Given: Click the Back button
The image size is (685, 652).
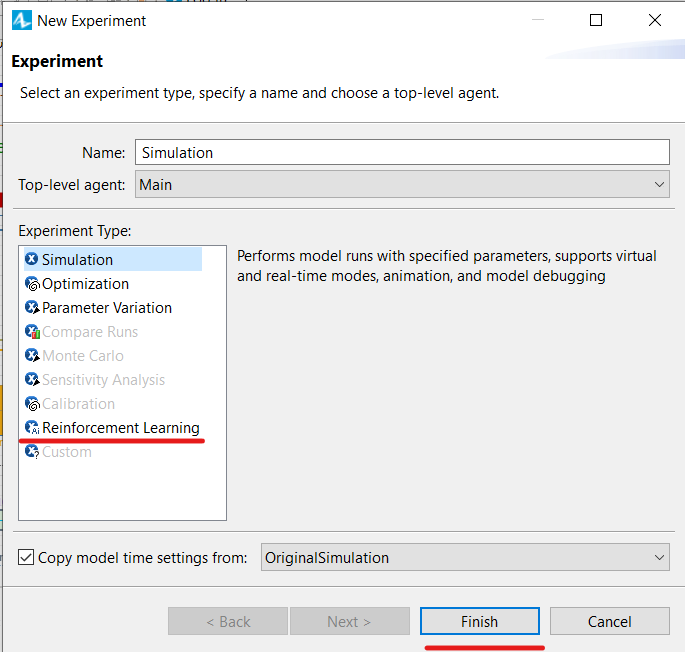Looking at the screenshot, I should [228, 621].
